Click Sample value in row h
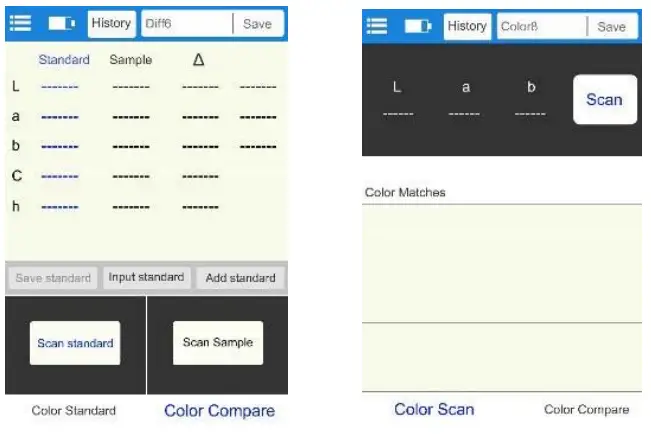This screenshot has height=434, width=651. click(x=131, y=207)
